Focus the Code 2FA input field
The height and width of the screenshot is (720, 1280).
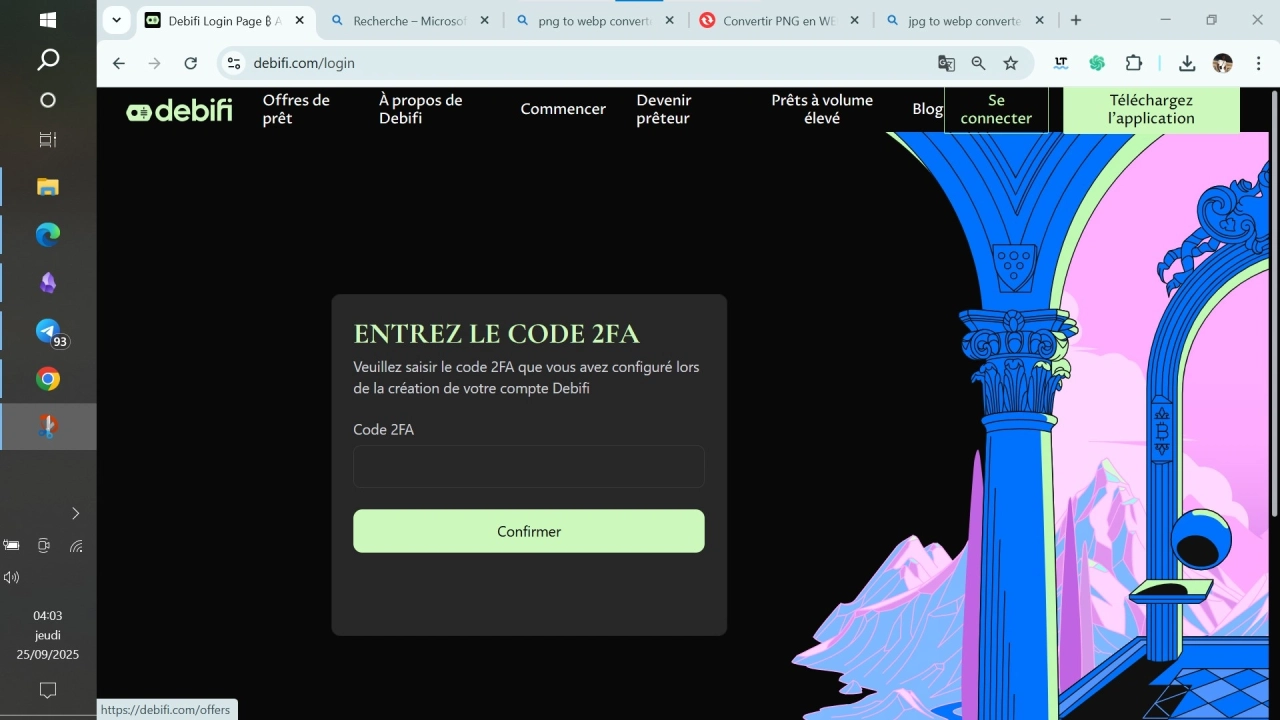tap(528, 466)
